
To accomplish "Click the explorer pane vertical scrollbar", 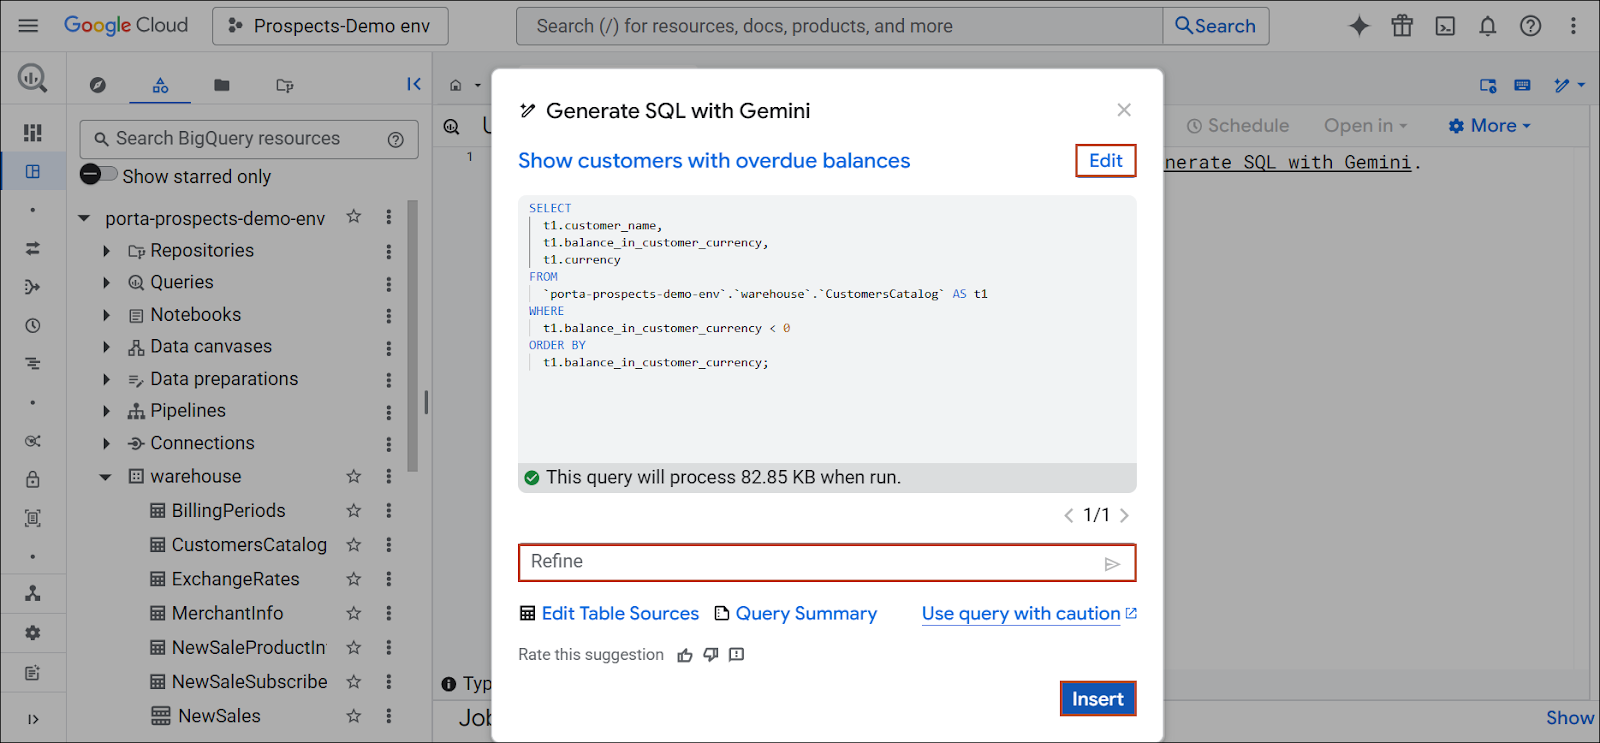I will pos(413,335).
